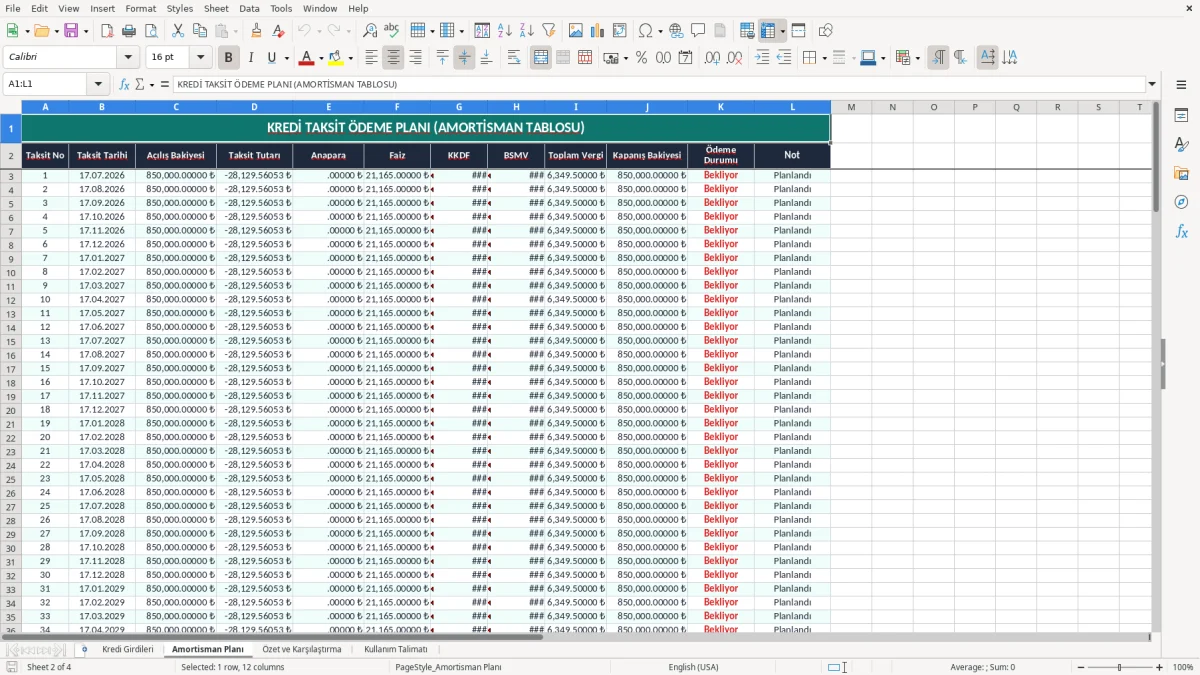The width and height of the screenshot is (1200, 675).
Task: Open the Font Size dropdown
Action: click(201, 58)
